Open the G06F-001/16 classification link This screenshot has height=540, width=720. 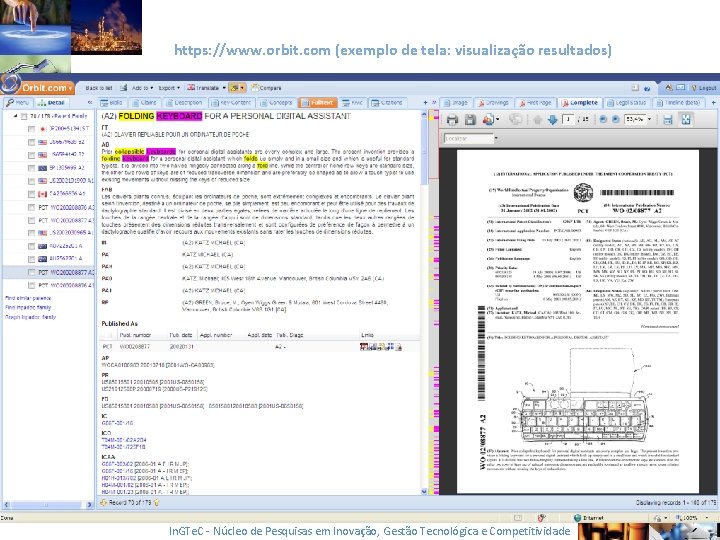pos(117,423)
